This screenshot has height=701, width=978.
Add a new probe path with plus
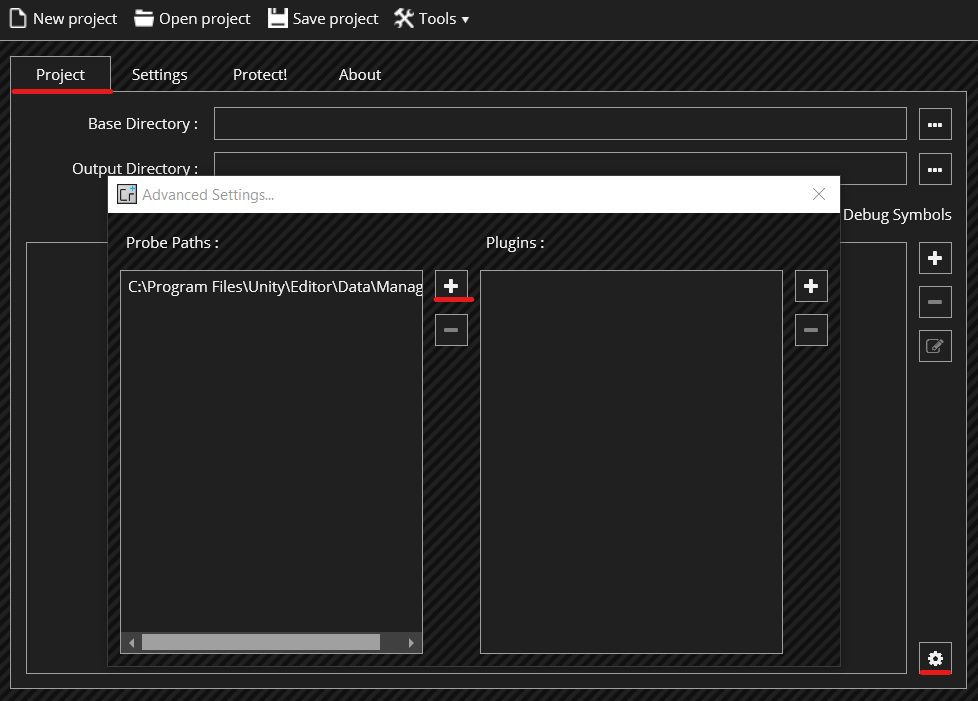451,286
